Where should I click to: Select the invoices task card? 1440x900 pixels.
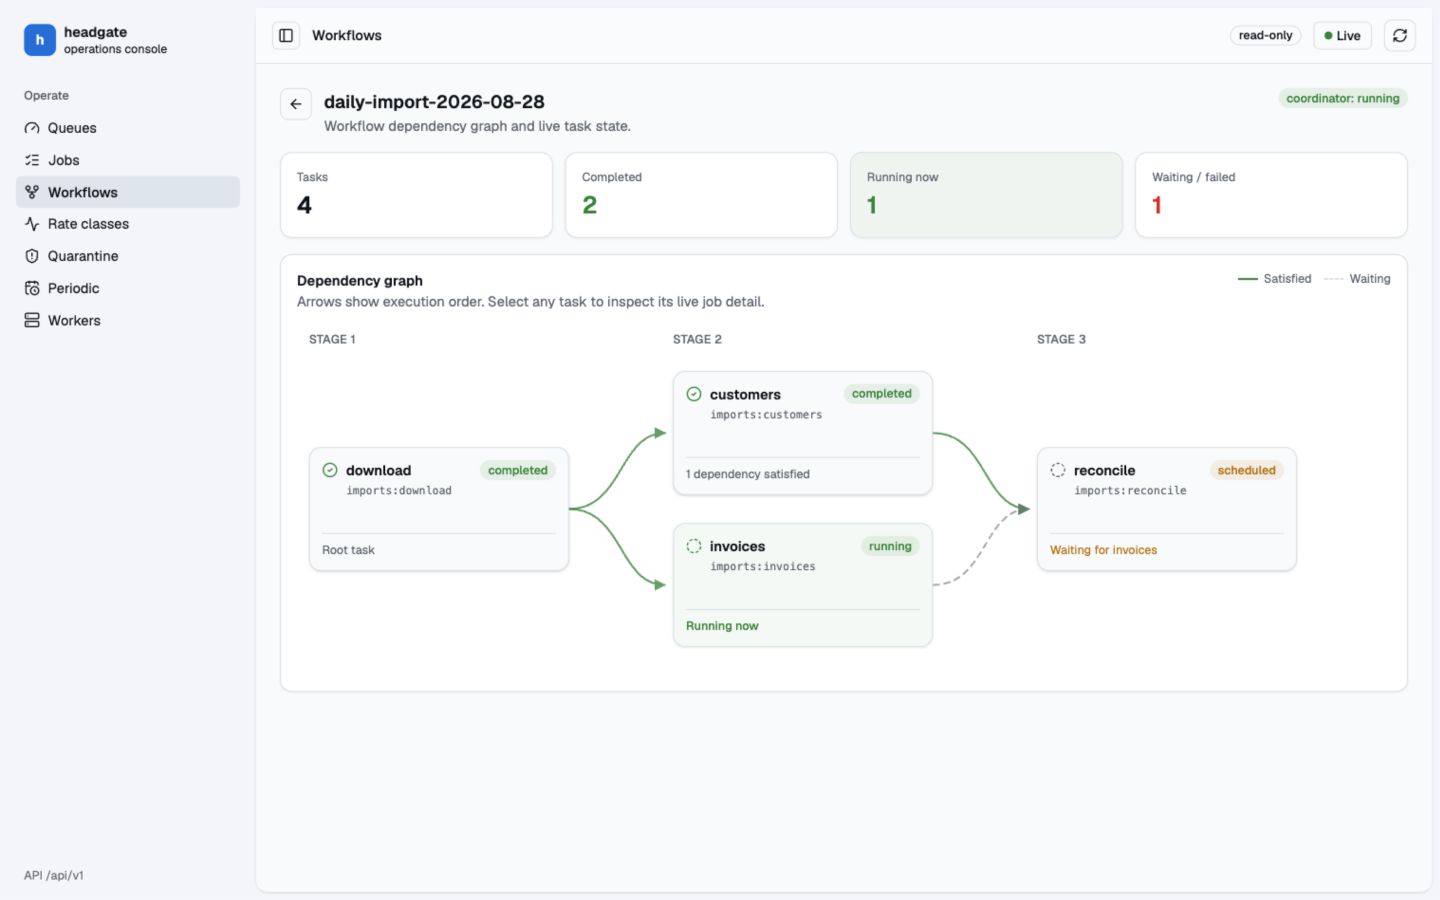[803, 585]
